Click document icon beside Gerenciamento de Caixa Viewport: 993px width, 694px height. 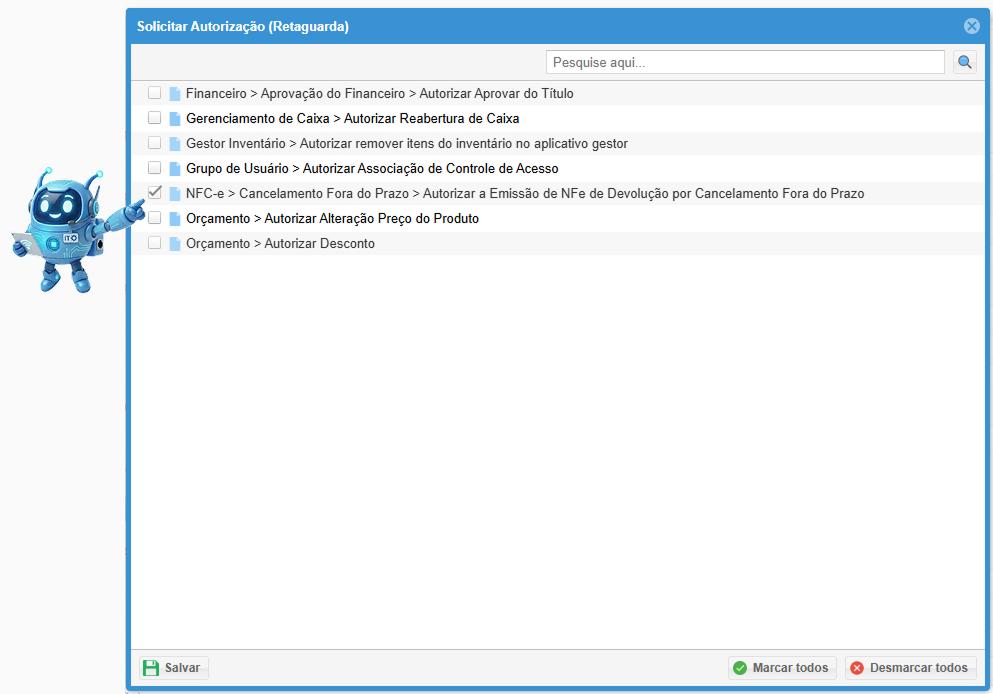(175, 119)
